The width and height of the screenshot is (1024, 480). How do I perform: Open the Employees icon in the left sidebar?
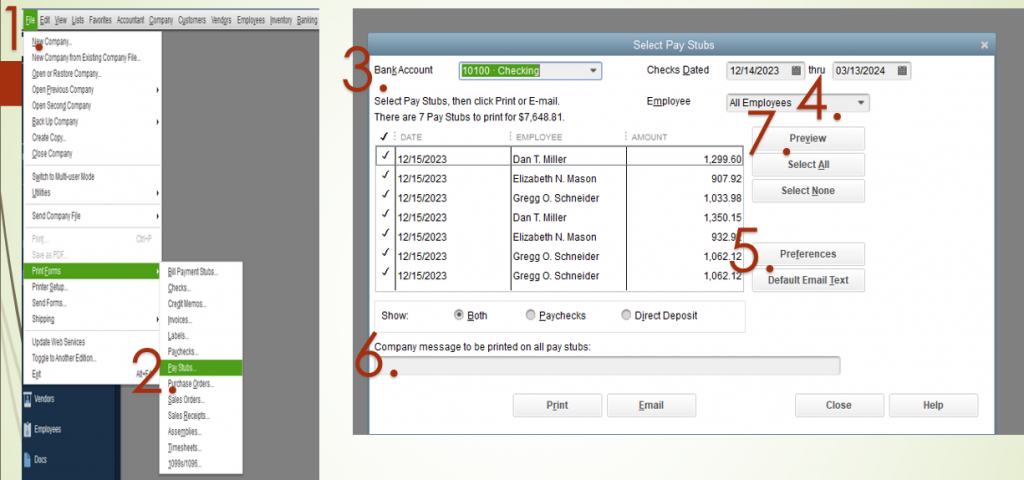click(28, 430)
